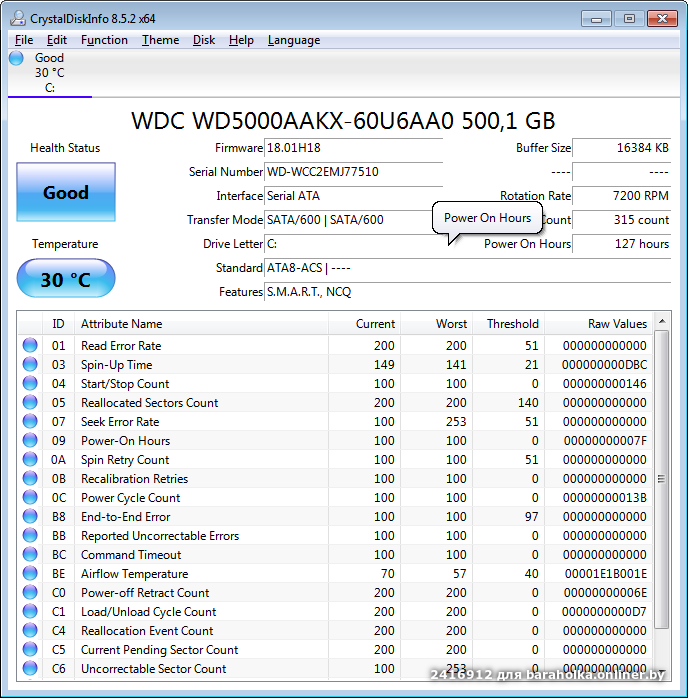Click status orb for Reported Uncorrectable Errors
The height and width of the screenshot is (698, 688).
point(30,535)
